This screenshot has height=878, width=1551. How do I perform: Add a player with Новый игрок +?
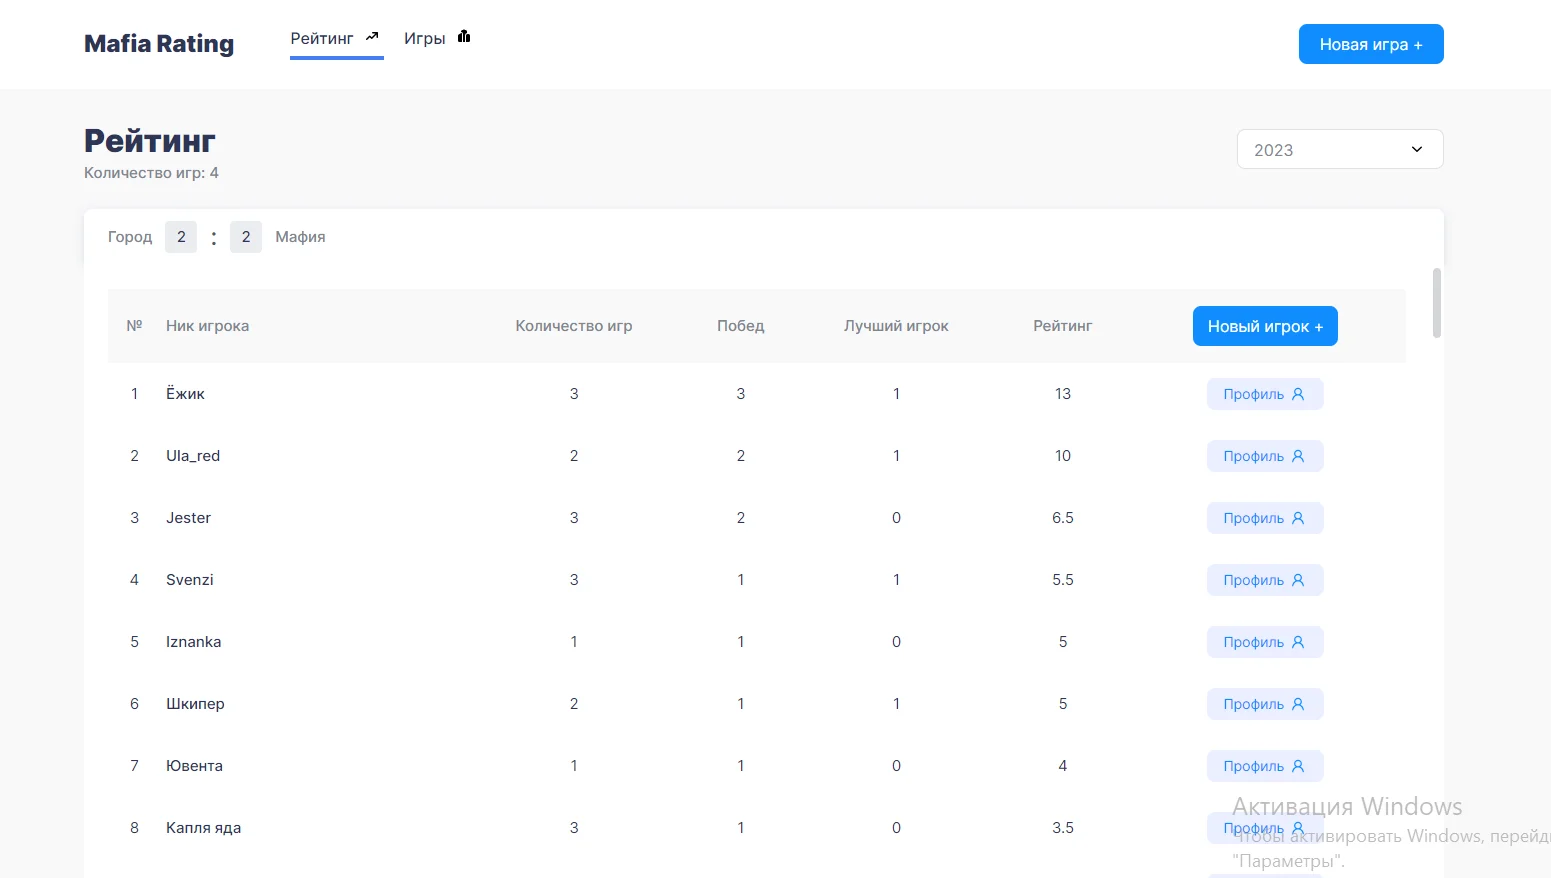click(x=1264, y=326)
